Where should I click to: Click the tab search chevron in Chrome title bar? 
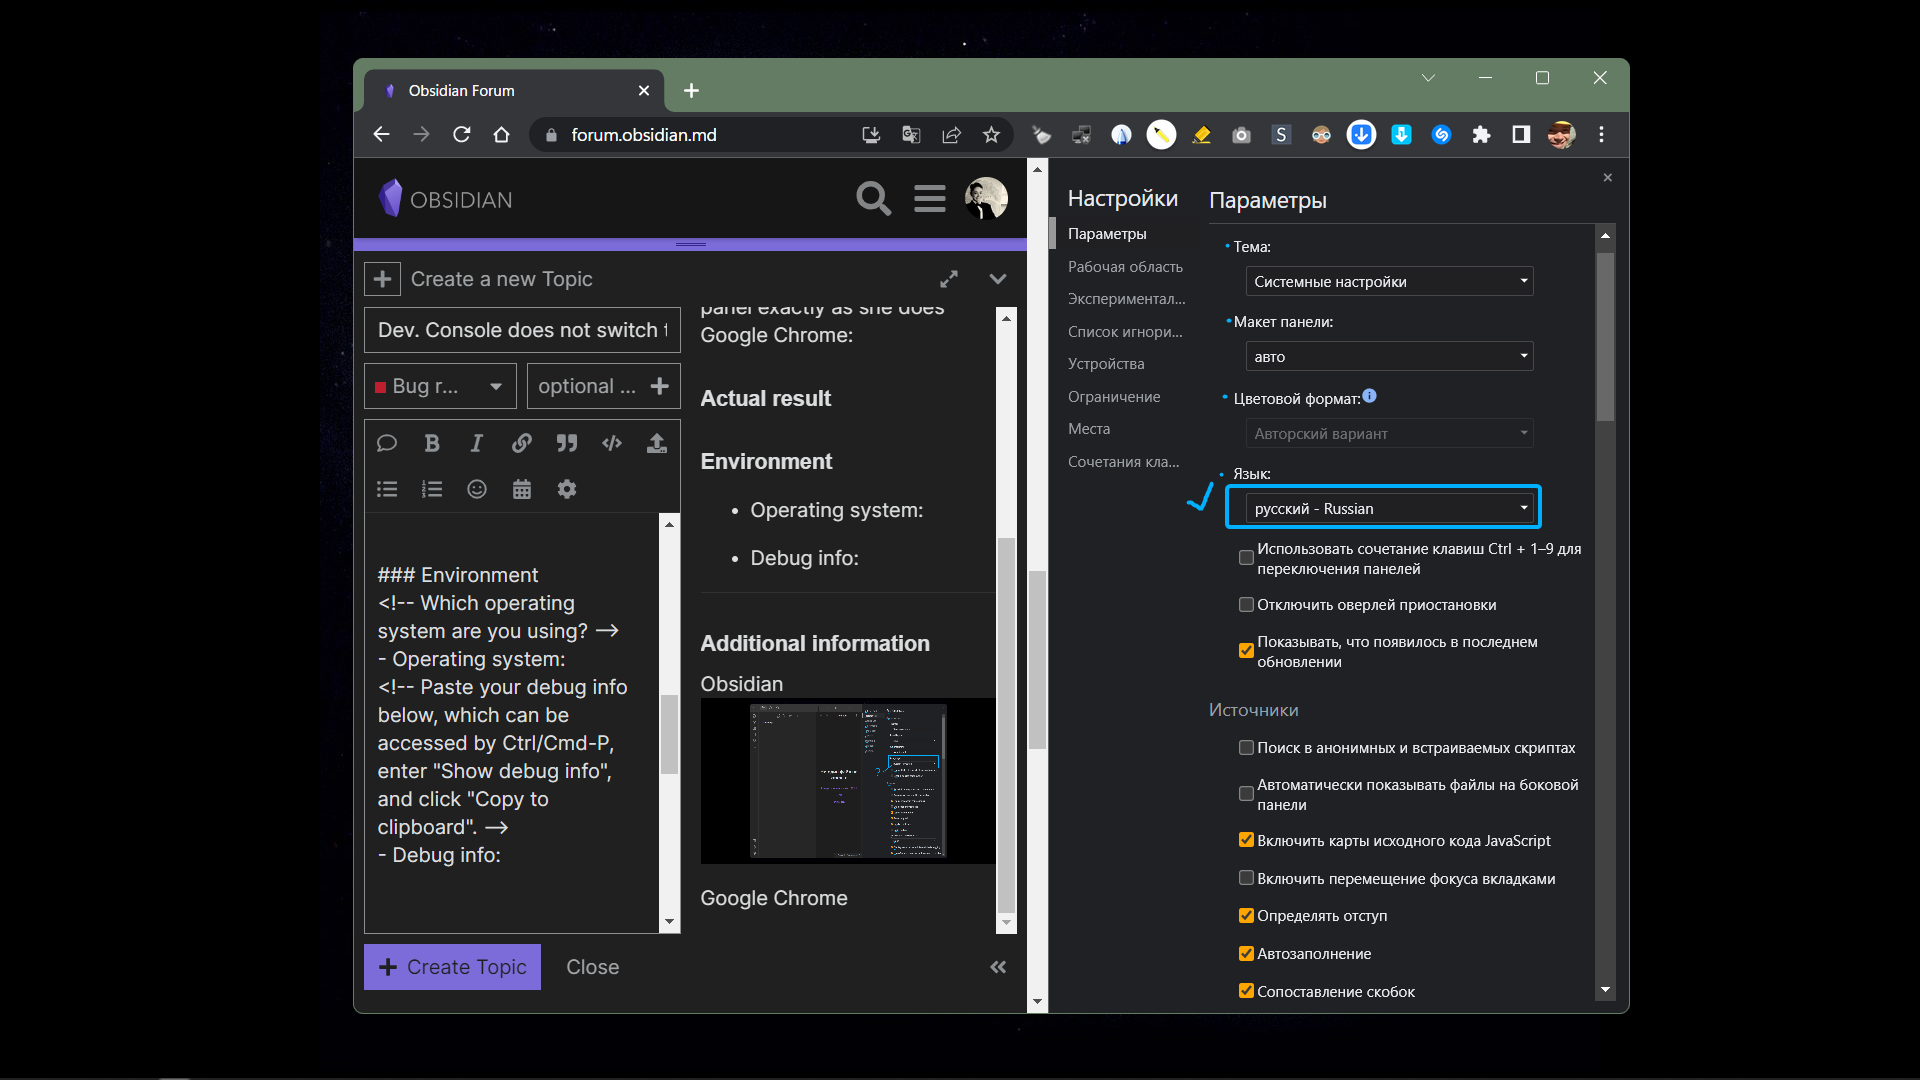(x=1428, y=78)
